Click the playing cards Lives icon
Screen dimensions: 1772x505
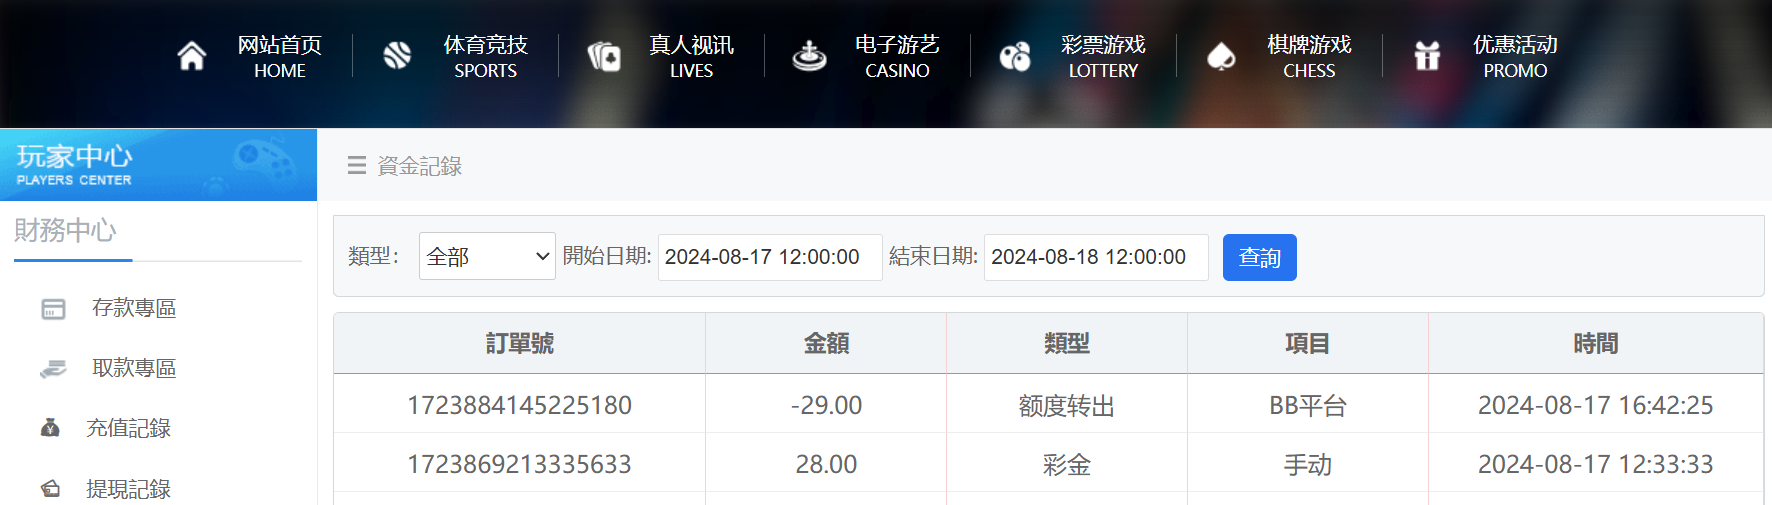[604, 56]
